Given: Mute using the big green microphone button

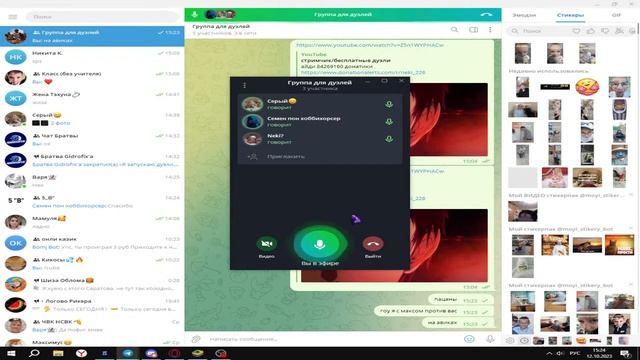Looking at the screenshot, I should [320, 244].
